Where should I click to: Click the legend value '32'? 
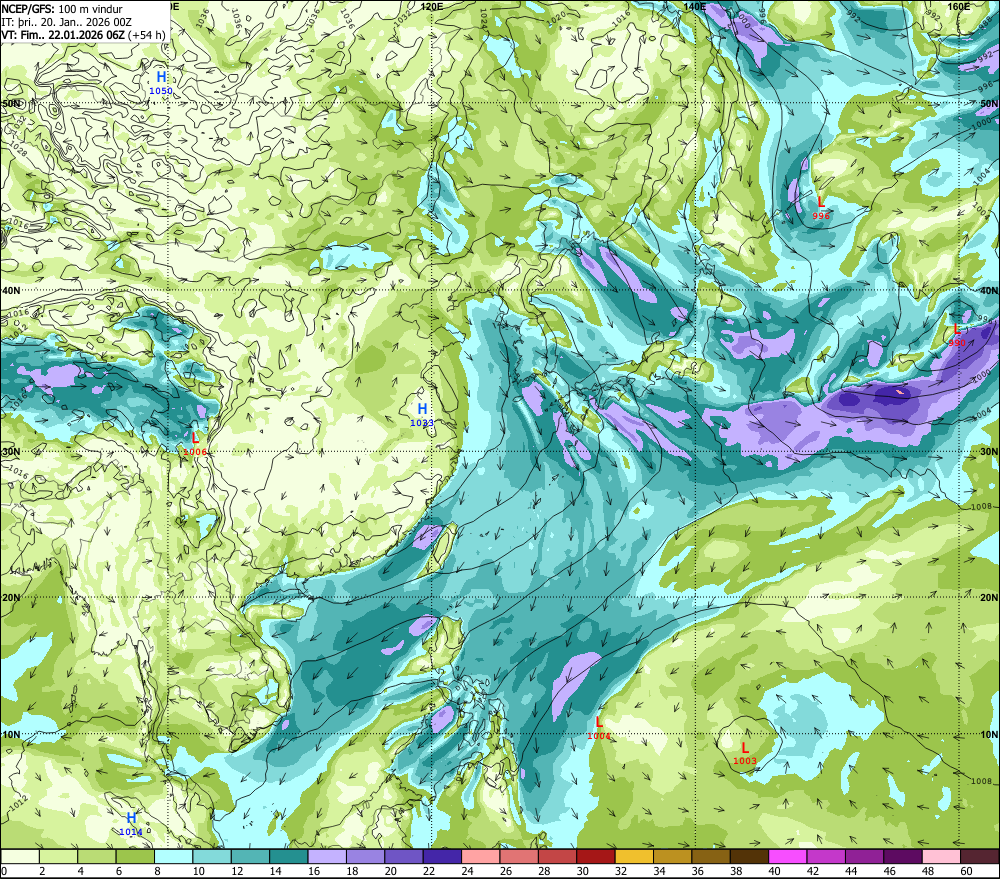tap(621, 871)
